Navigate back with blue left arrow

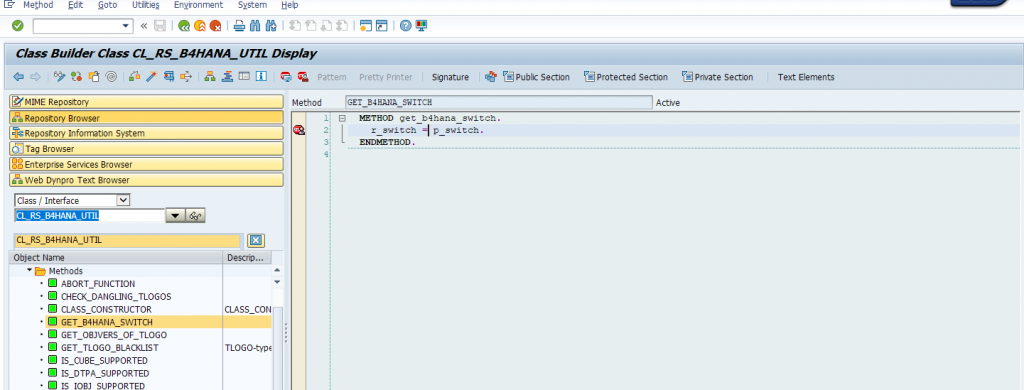pos(18,77)
